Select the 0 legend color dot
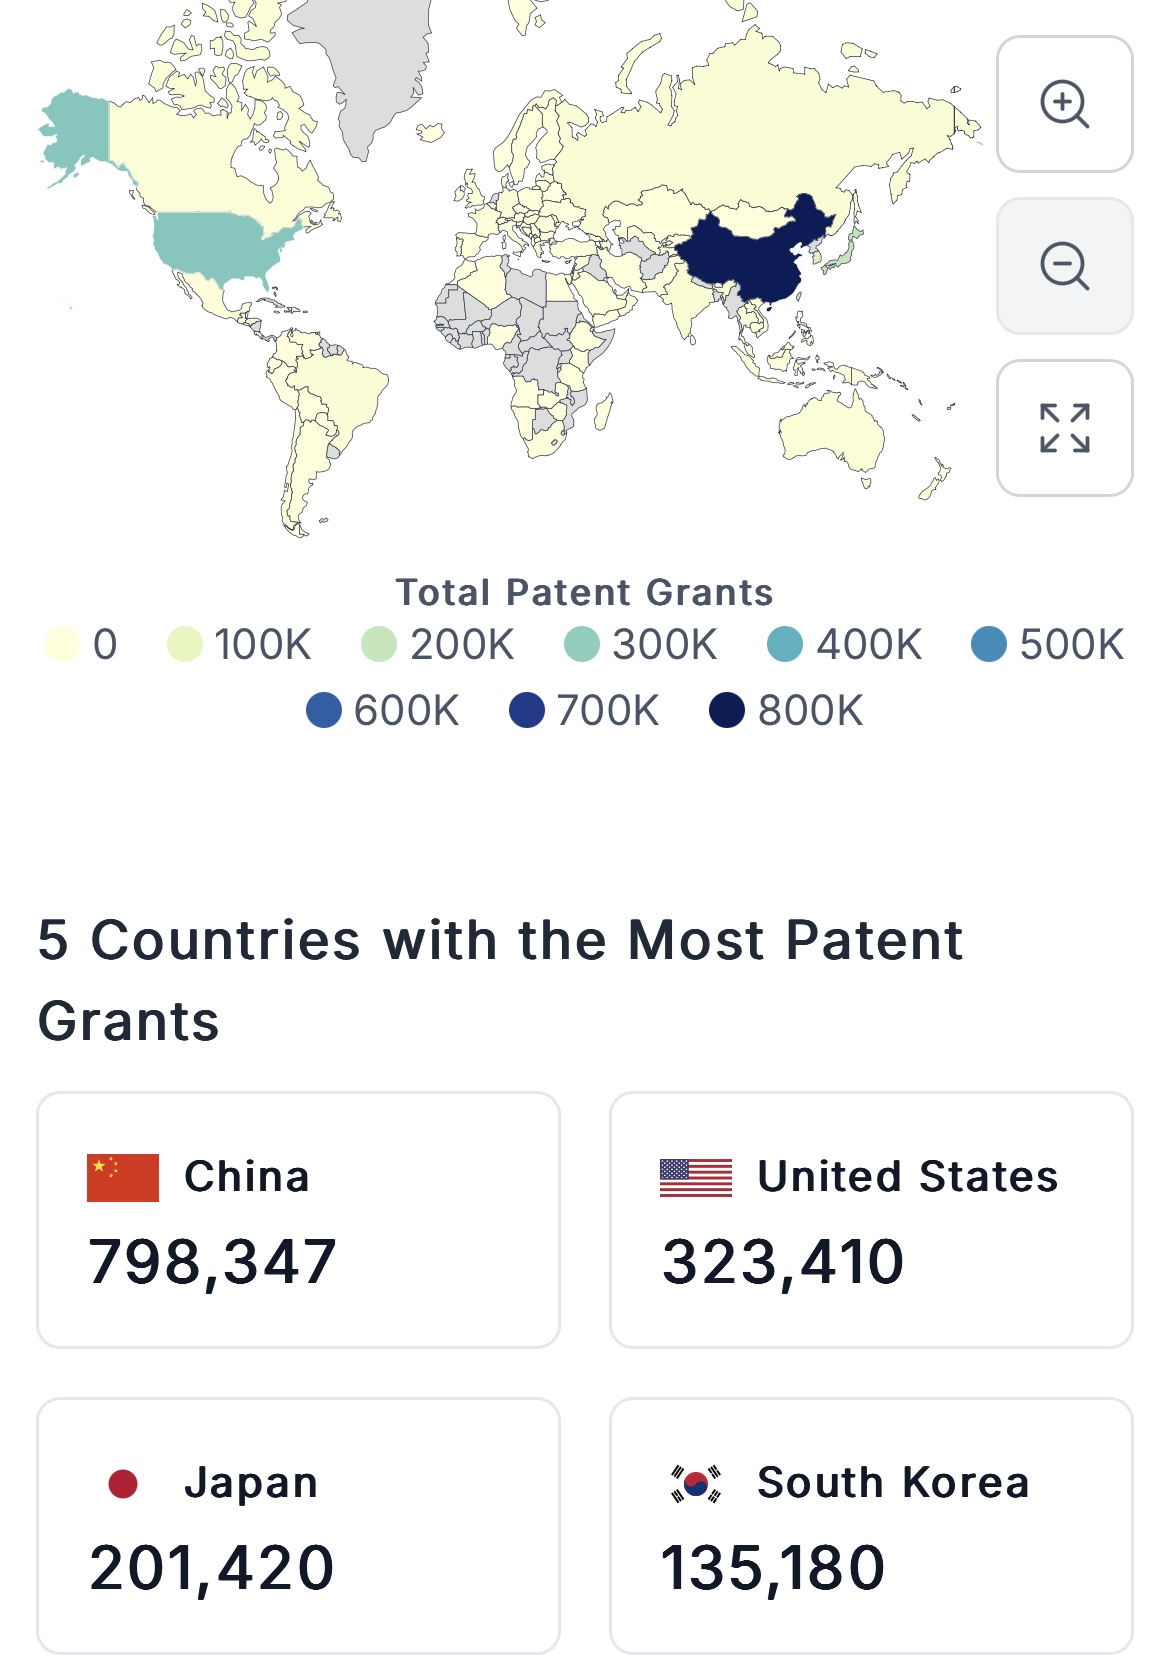Viewport: 1170px width, 1655px height. click(x=62, y=644)
